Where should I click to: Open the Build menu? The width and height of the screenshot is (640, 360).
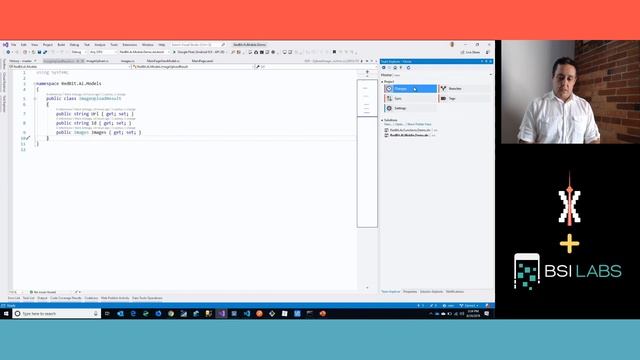[x=61, y=44]
